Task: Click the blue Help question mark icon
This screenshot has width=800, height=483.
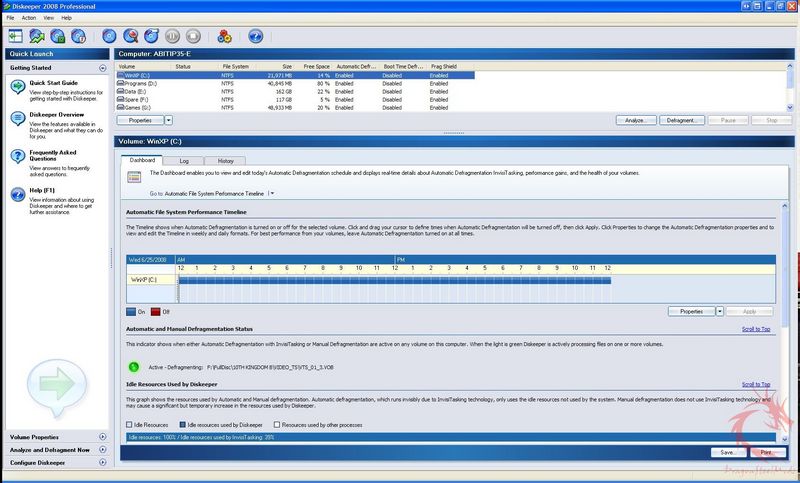Action: pos(255,36)
